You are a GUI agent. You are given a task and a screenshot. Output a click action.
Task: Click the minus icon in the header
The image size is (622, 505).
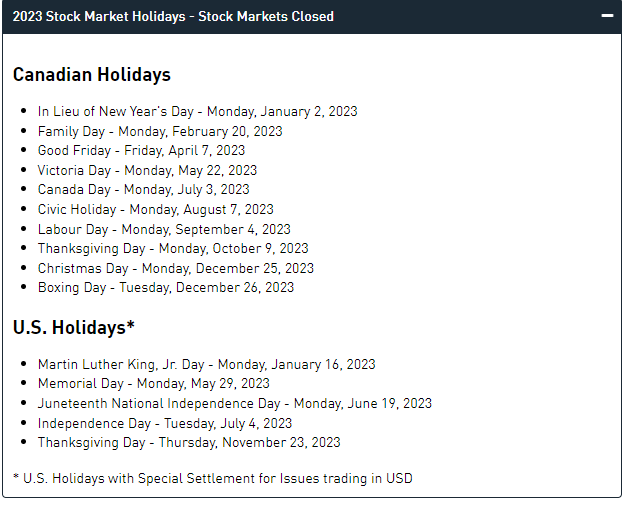point(606,16)
